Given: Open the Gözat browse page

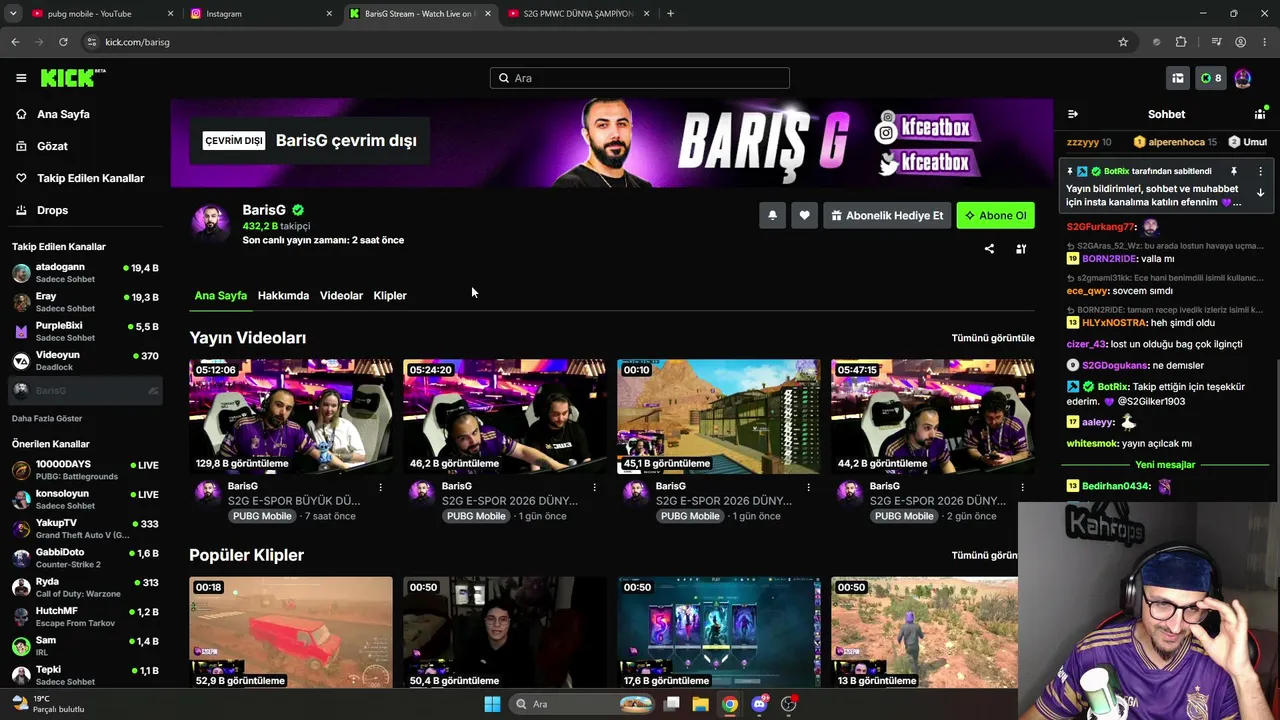Looking at the screenshot, I should pyautogui.click(x=52, y=146).
